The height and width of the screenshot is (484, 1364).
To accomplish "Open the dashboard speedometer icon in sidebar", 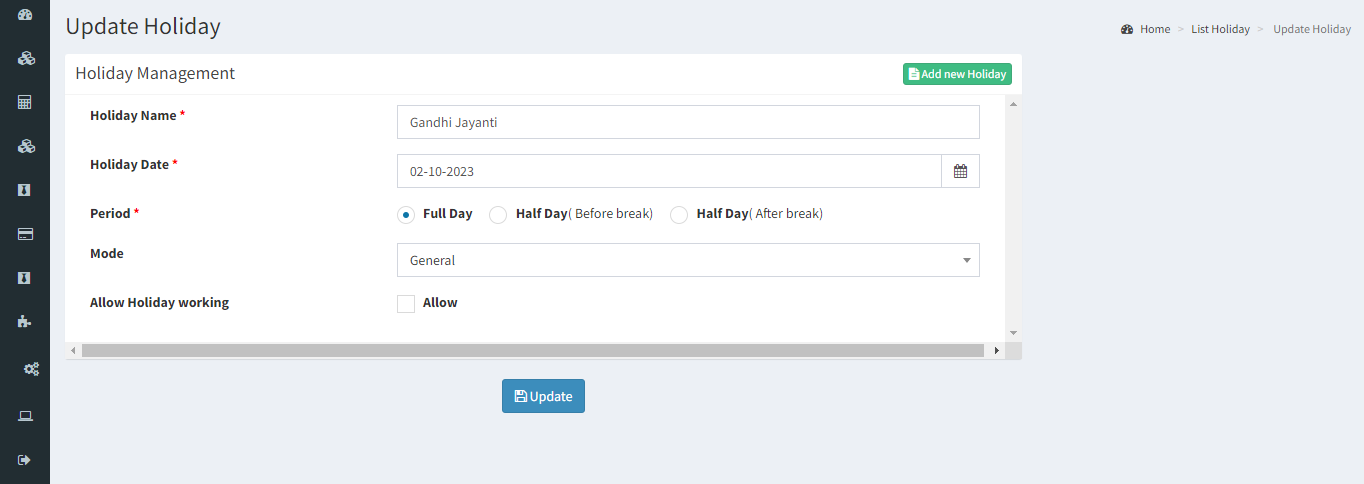I will [25, 15].
